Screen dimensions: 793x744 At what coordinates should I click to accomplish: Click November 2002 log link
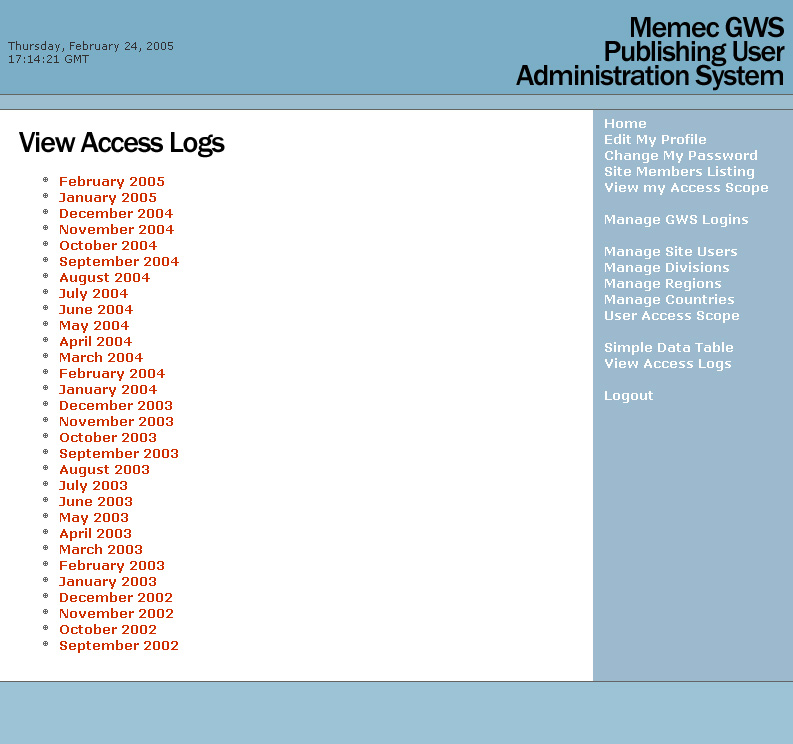click(x=116, y=614)
